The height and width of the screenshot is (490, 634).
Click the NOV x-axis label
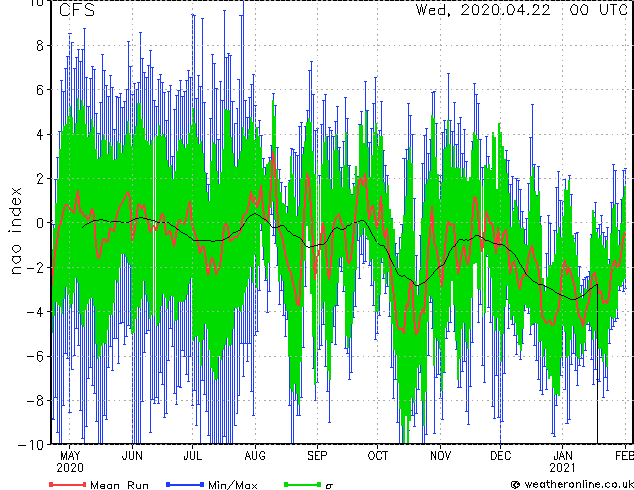click(x=440, y=456)
